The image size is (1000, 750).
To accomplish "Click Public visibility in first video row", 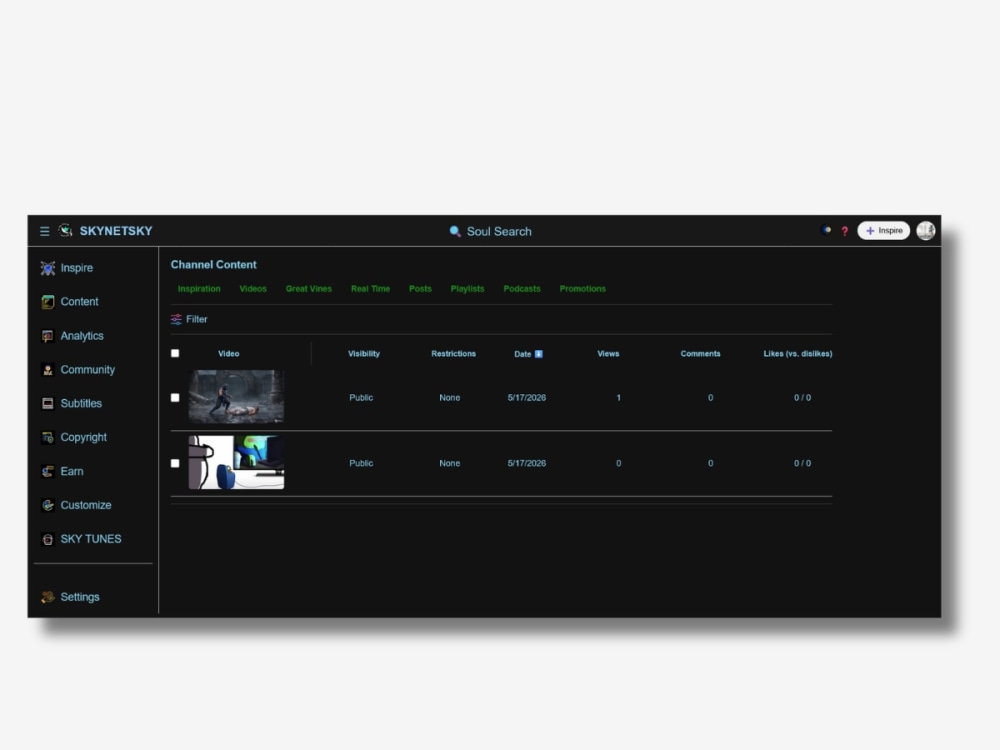I will pos(361,398).
